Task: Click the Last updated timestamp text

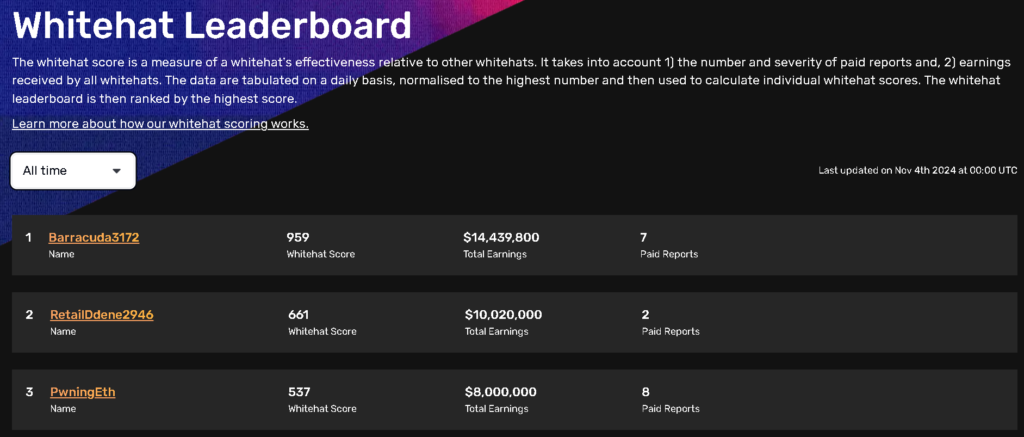Action: click(x=917, y=171)
